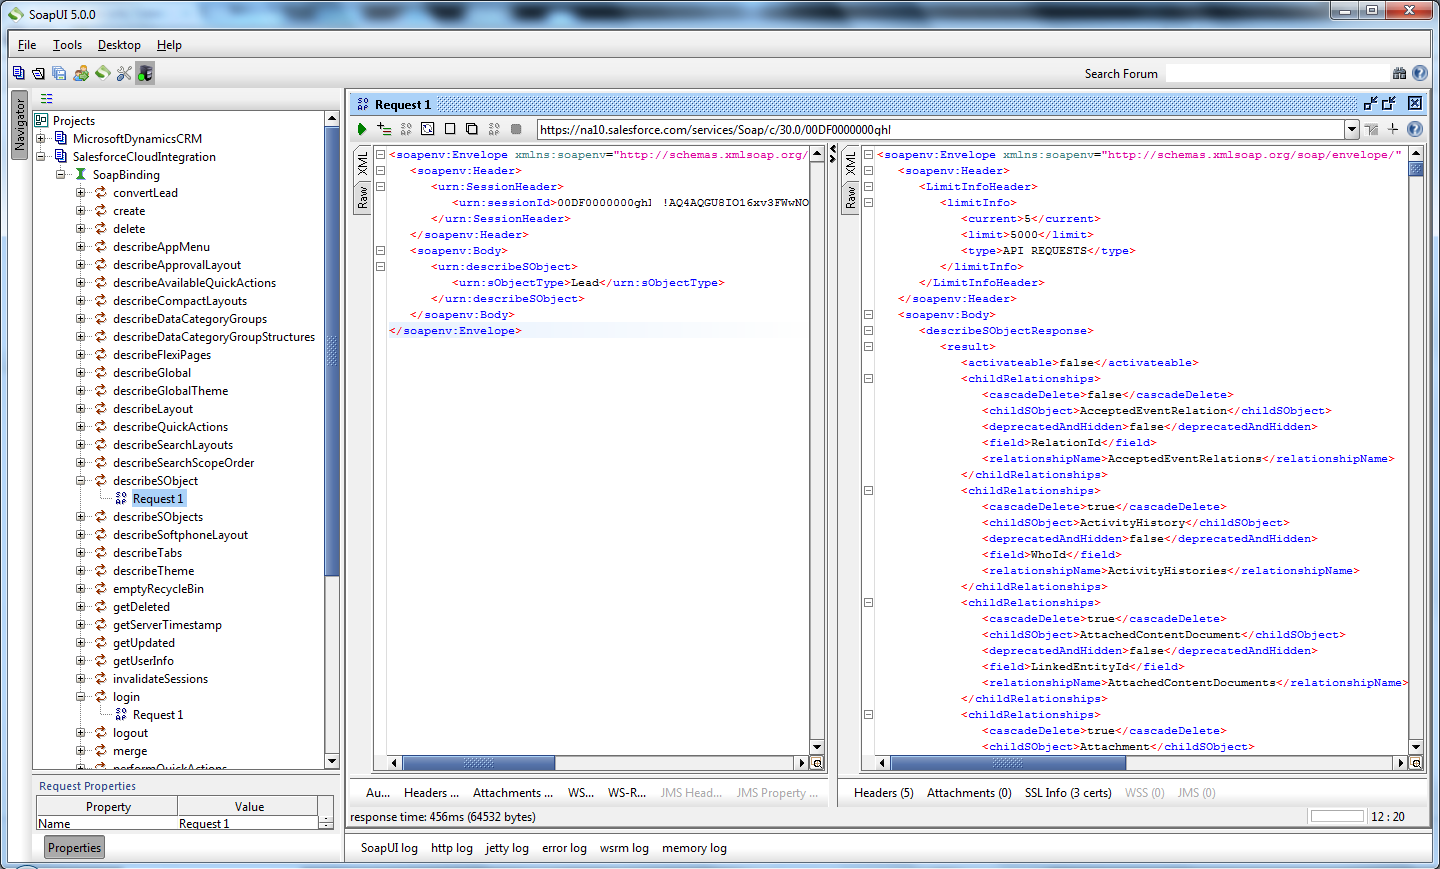Open the File menu
Viewport: 1440px width, 869px height.
(27, 45)
